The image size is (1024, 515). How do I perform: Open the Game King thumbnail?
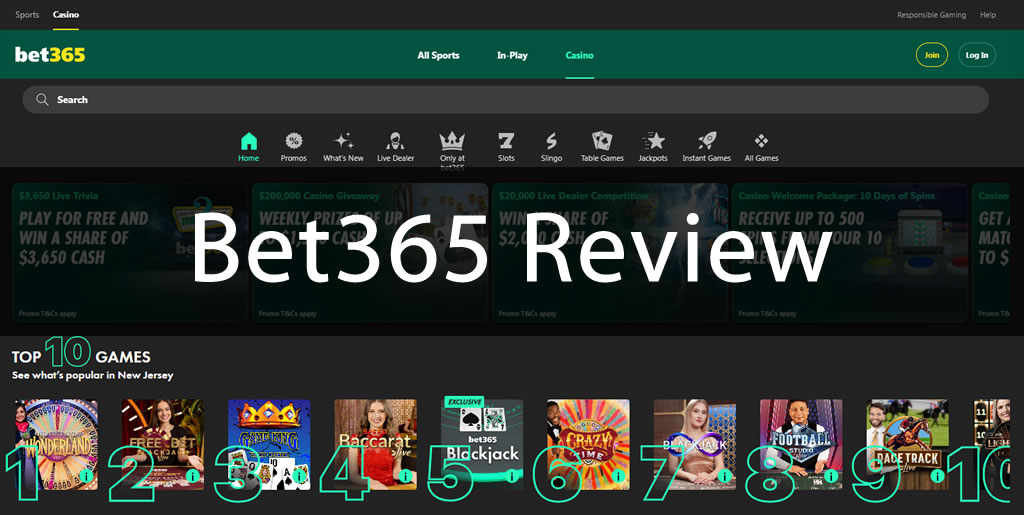click(x=269, y=445)
